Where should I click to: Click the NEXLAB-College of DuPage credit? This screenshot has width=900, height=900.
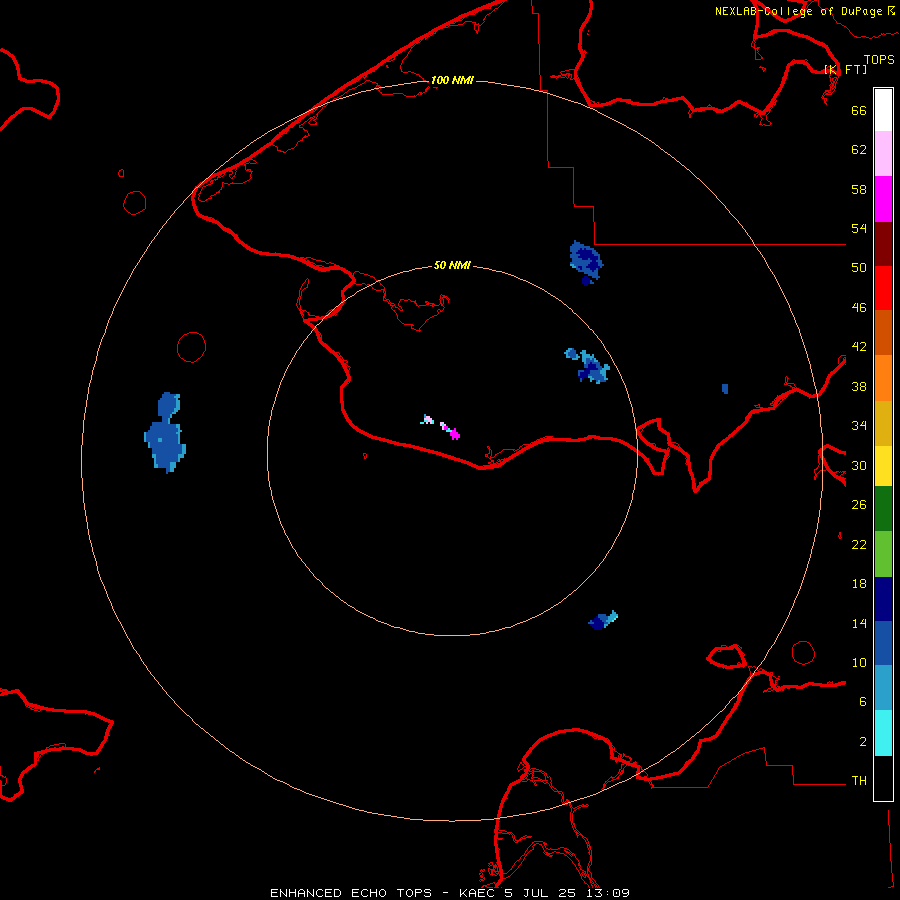point(804,11)
